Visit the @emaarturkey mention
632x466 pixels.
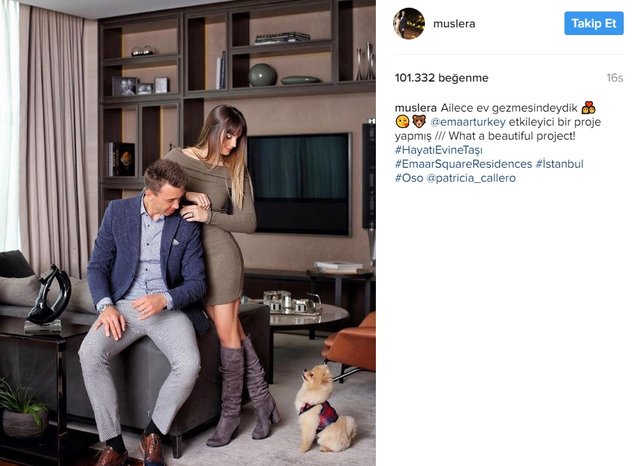point(468,122)
